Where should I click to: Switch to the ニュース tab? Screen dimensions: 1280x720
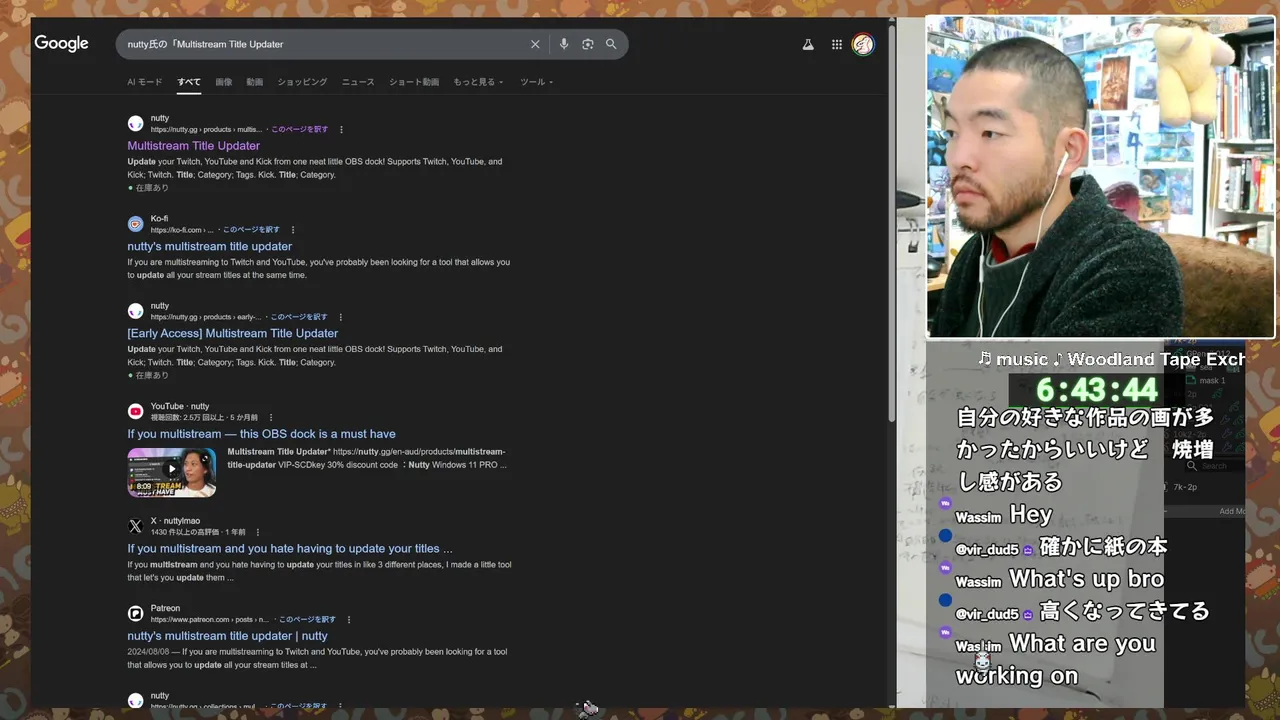pos(358,82)
